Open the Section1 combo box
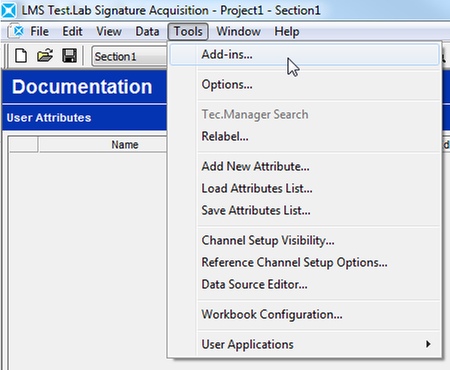Viewport: 450px width, 370px height. [130, 56]
